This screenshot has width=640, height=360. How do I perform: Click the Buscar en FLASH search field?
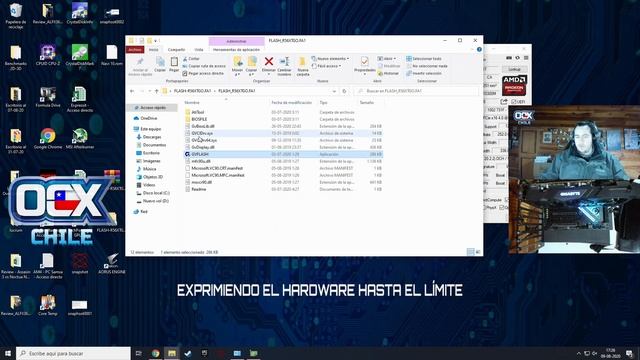pyautogui.click(x=416, y=91)
